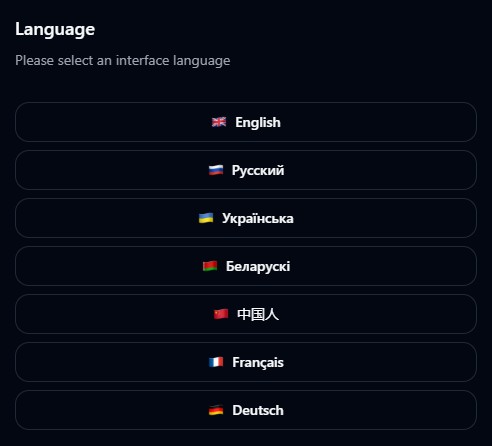Click the Belarusian flag icon
The image size is (492, 446).
[210, 266]
